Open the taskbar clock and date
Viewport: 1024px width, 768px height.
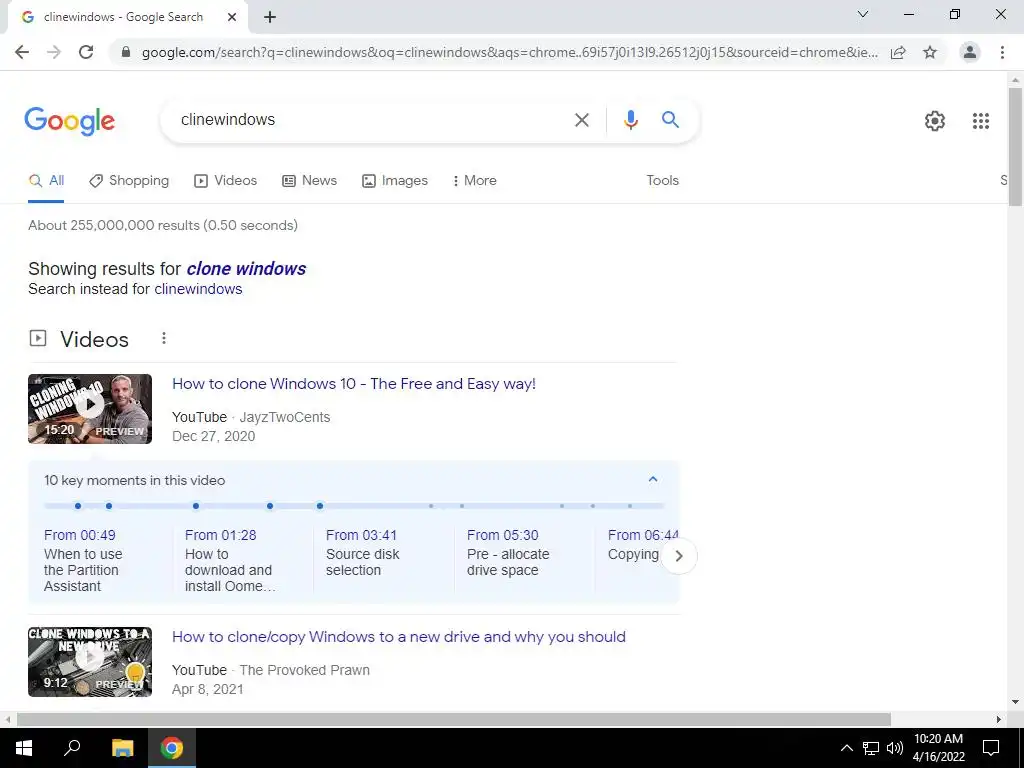click(938, 748)
